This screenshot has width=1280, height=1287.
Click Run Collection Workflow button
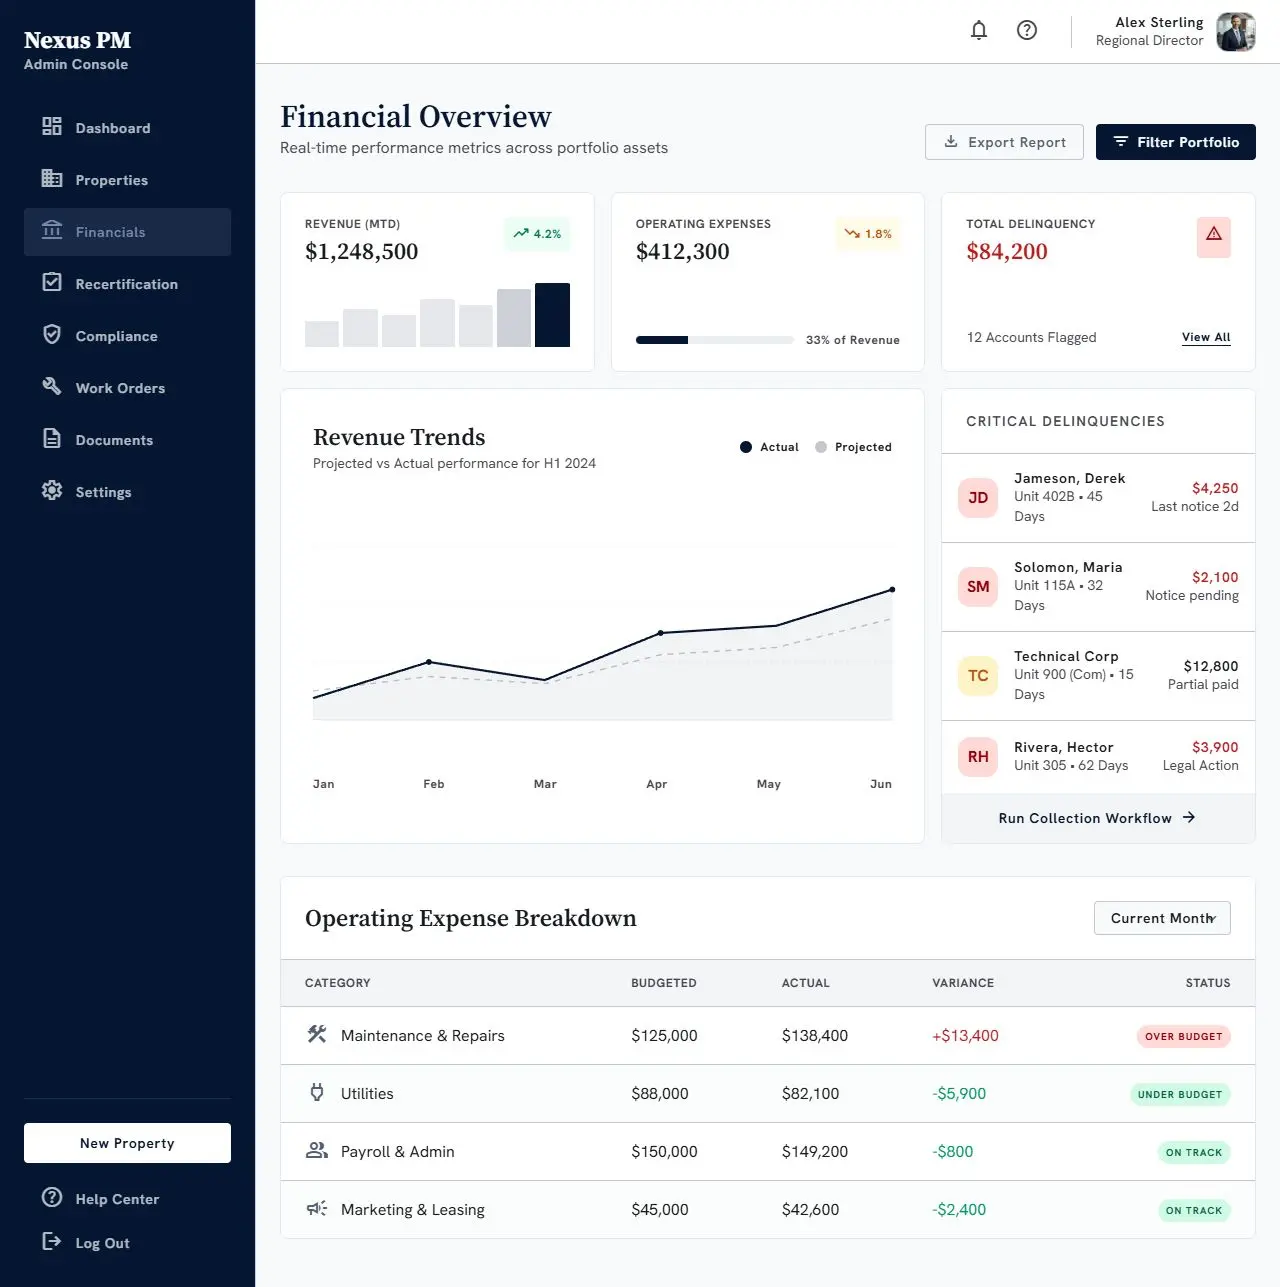[1098, 818]
